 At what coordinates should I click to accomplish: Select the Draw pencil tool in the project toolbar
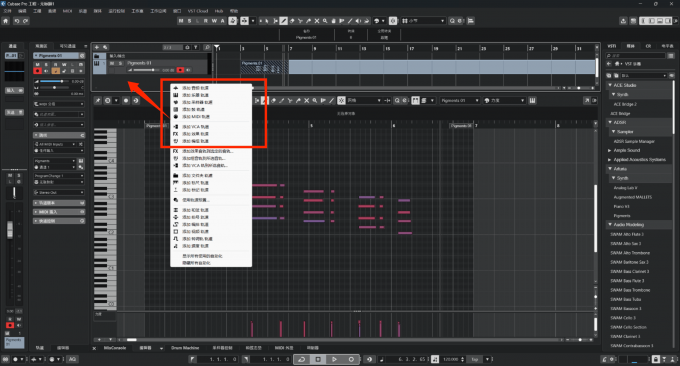[x=284, y=21]
